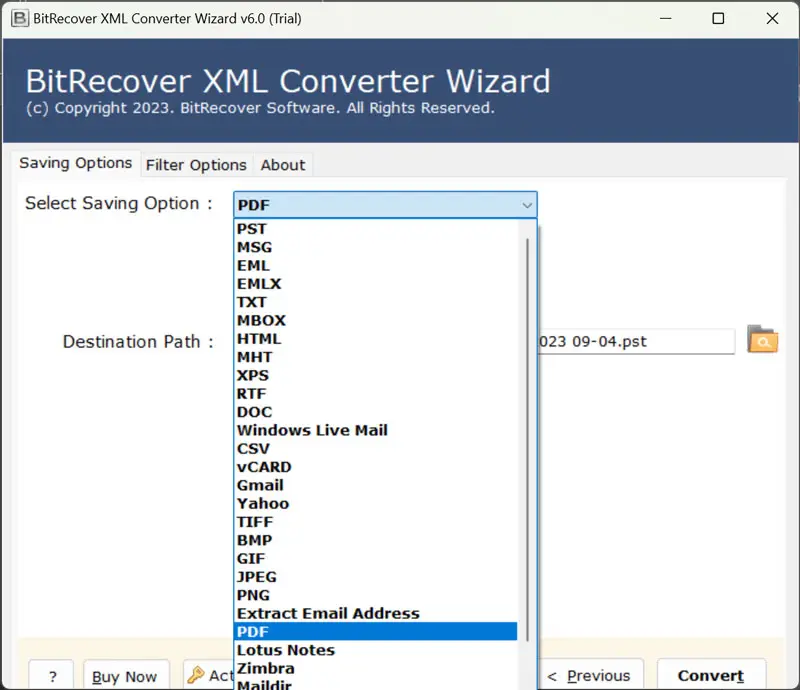Pick vCARD in the saving options
The image size is (800, 690).
tap(376, 467)
